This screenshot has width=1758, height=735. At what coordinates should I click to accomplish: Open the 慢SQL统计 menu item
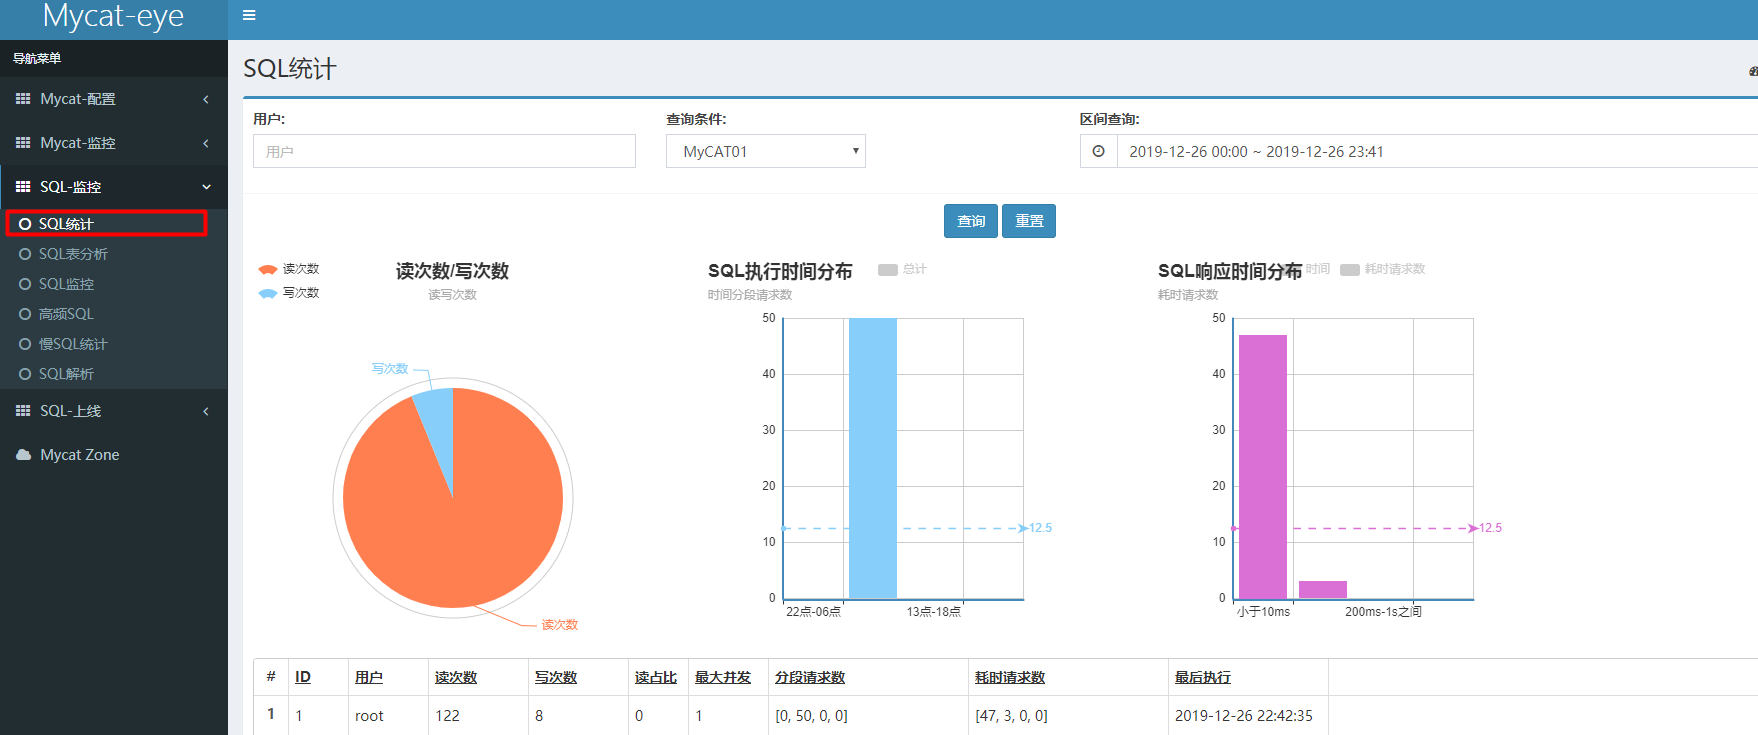click(114, 344)
